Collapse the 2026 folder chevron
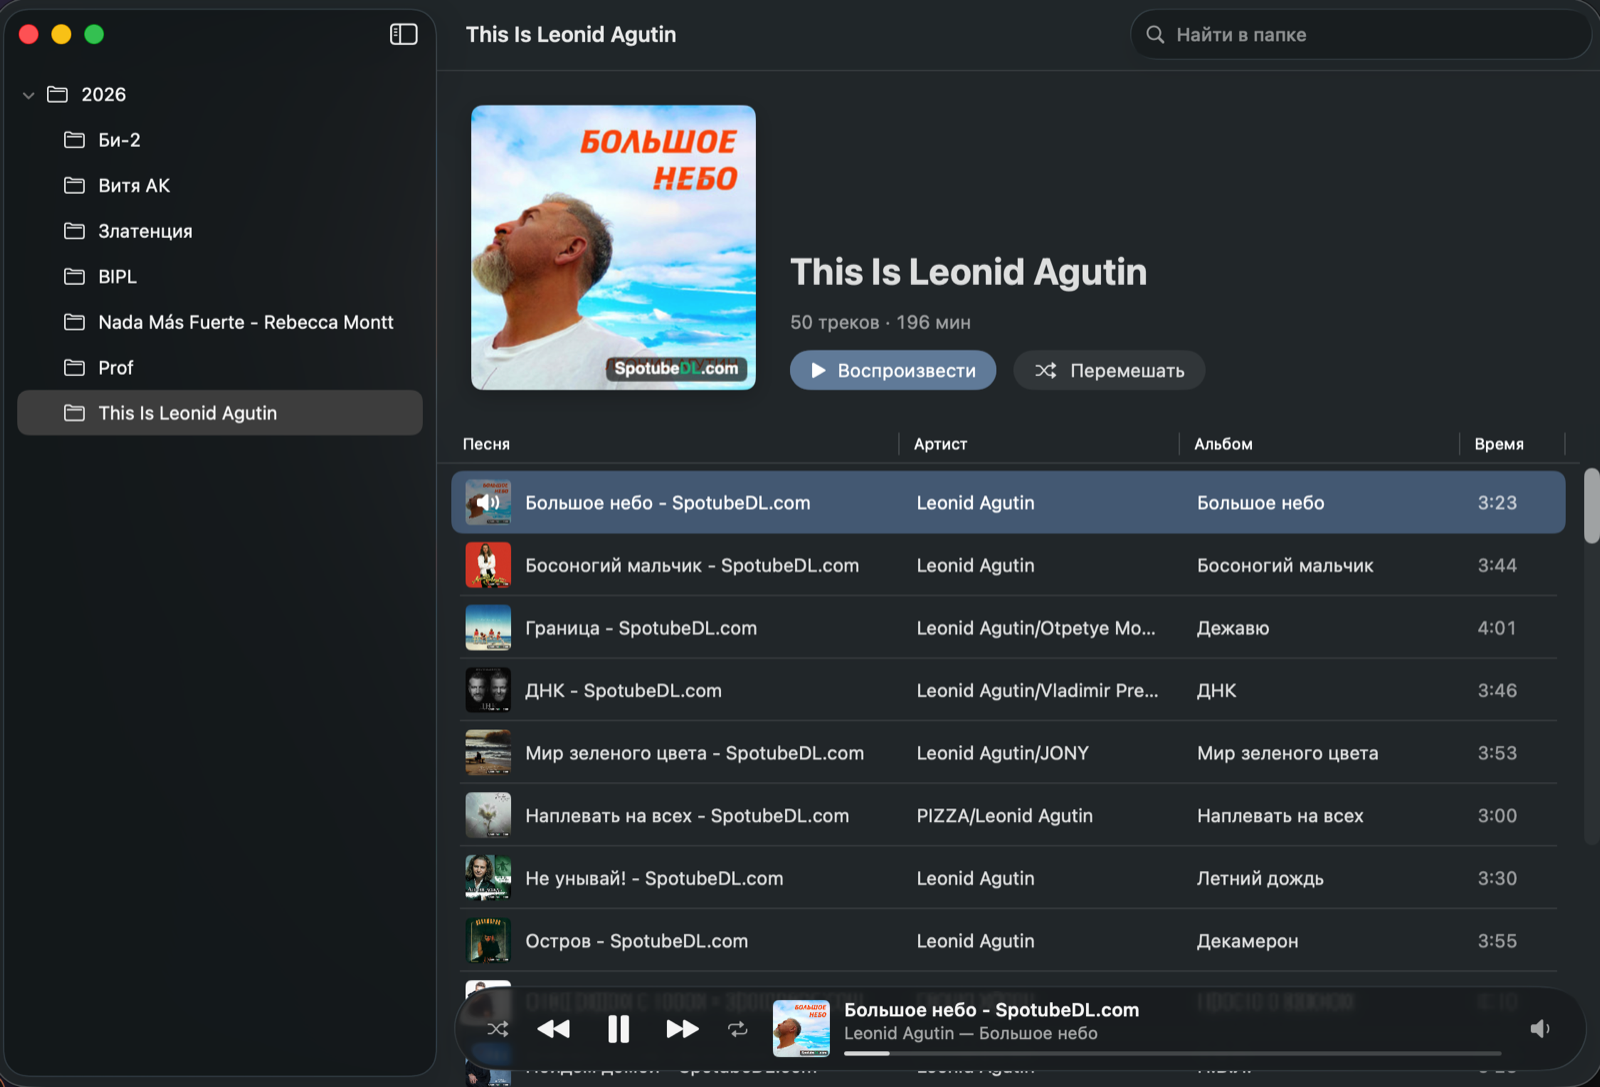The height and width of the screenshot is (1087, 1600). tap(28, 95)
